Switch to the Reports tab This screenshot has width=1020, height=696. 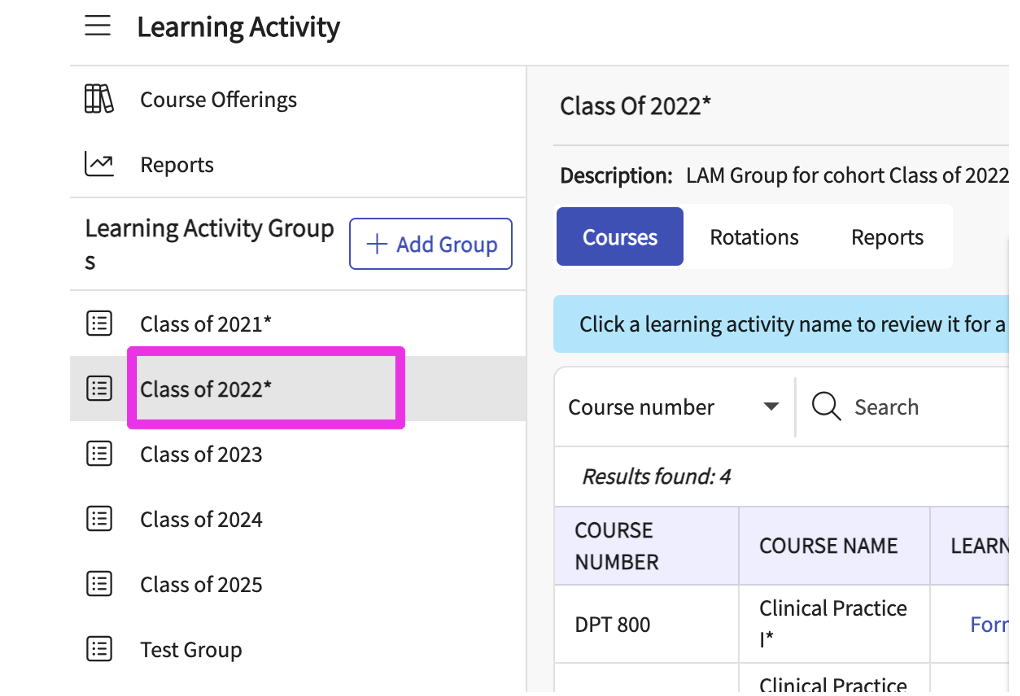[x=887, y=237]
